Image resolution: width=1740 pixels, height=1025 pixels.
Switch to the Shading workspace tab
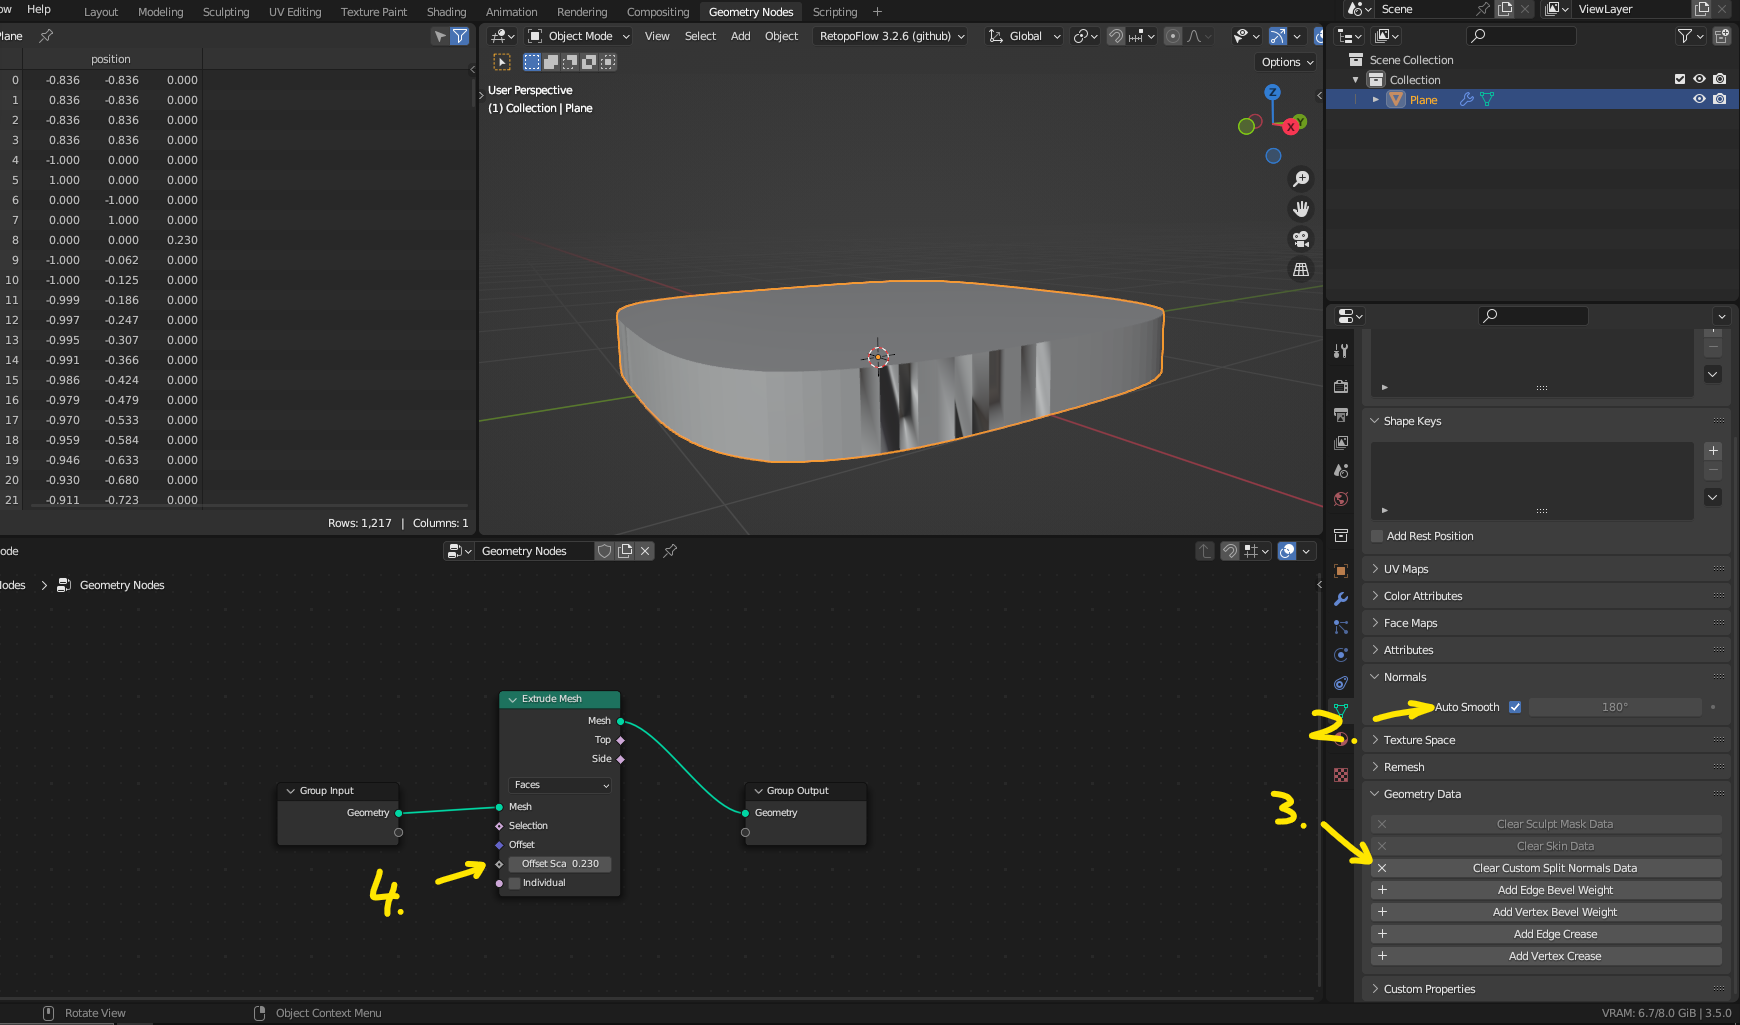pyautogui.click(x=446, y=12)
